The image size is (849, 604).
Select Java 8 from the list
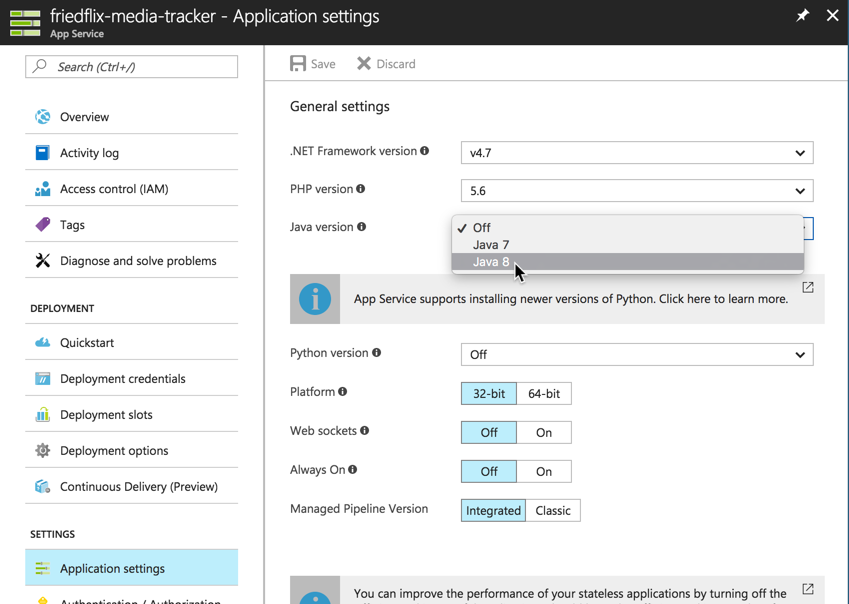click(x=491, y=262)
